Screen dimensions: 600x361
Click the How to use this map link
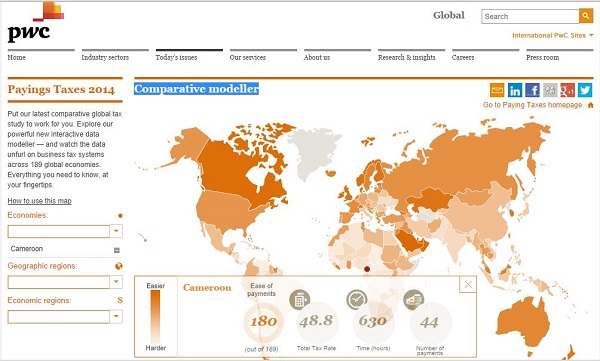pyautogui.click(x=39, y=201)
